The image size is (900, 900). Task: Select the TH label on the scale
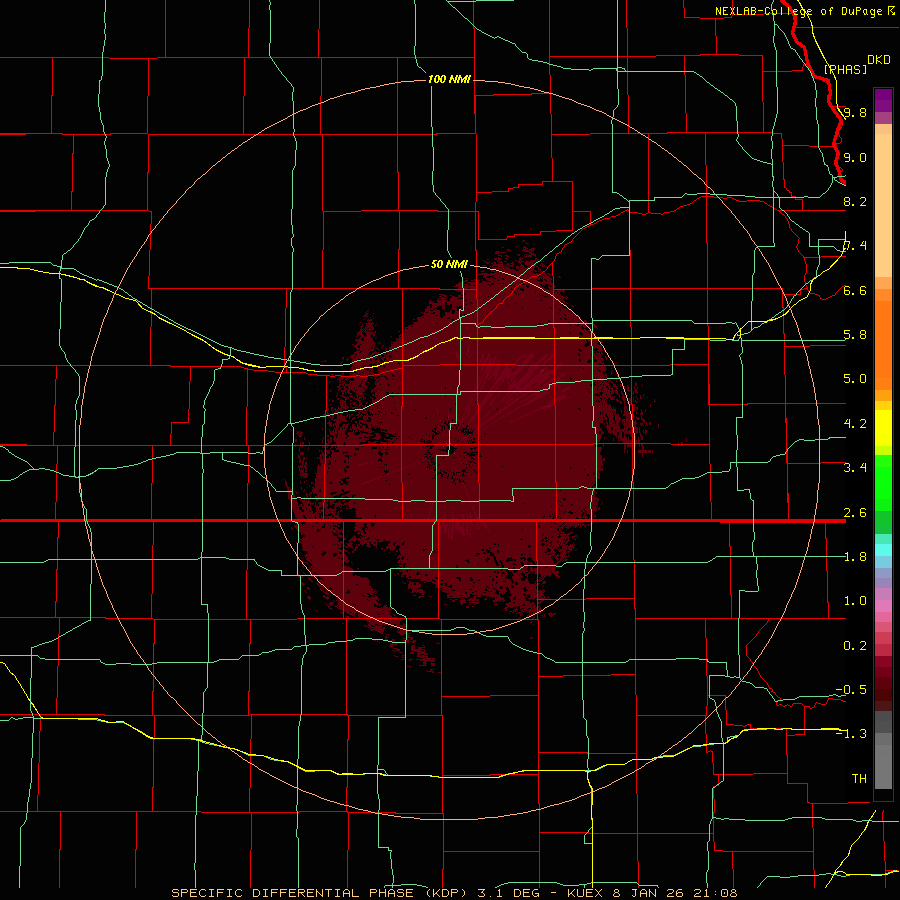click(859, 779)
